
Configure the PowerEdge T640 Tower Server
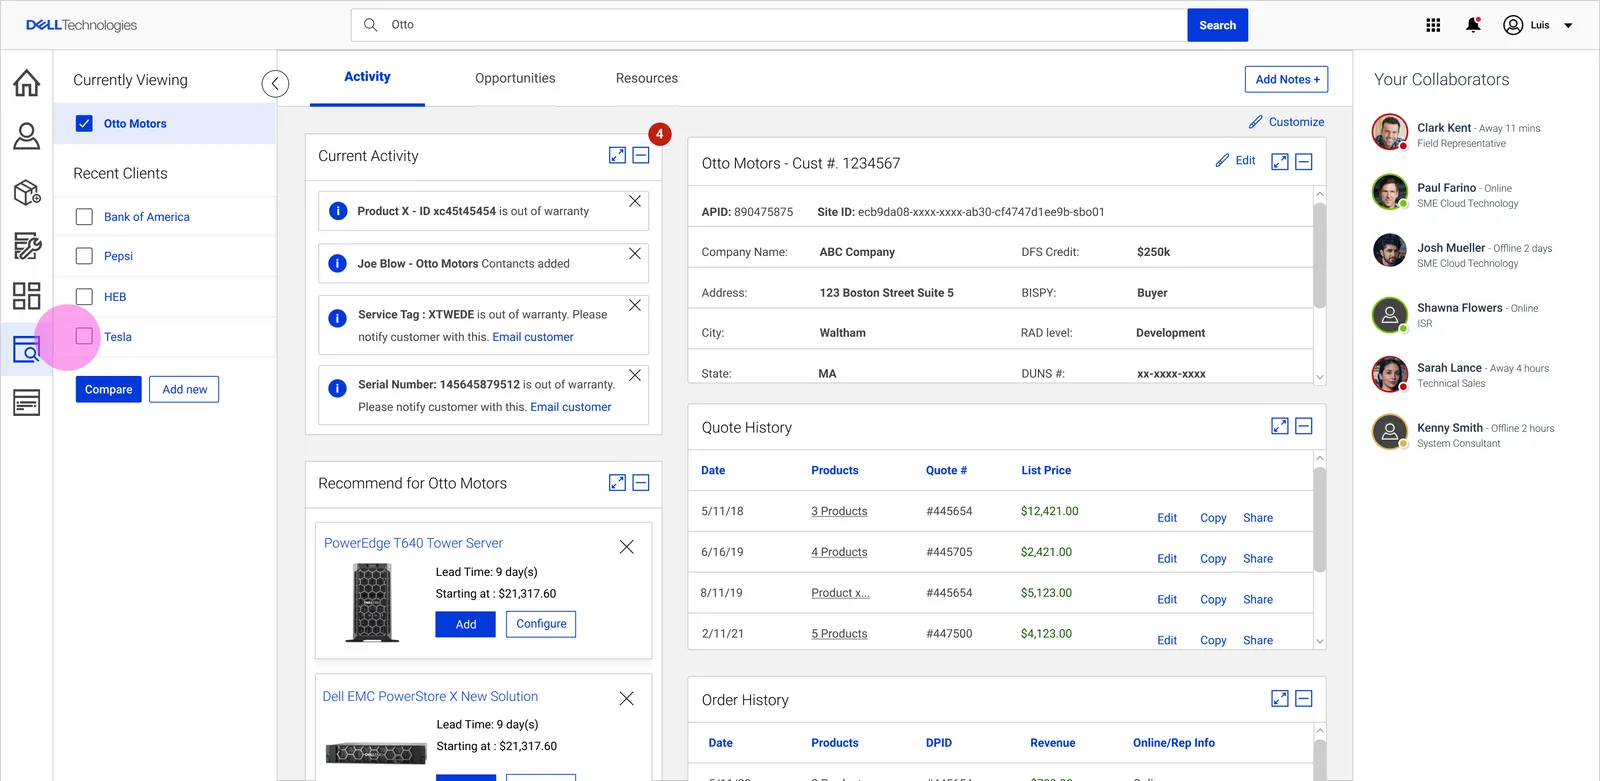[541, 624]
